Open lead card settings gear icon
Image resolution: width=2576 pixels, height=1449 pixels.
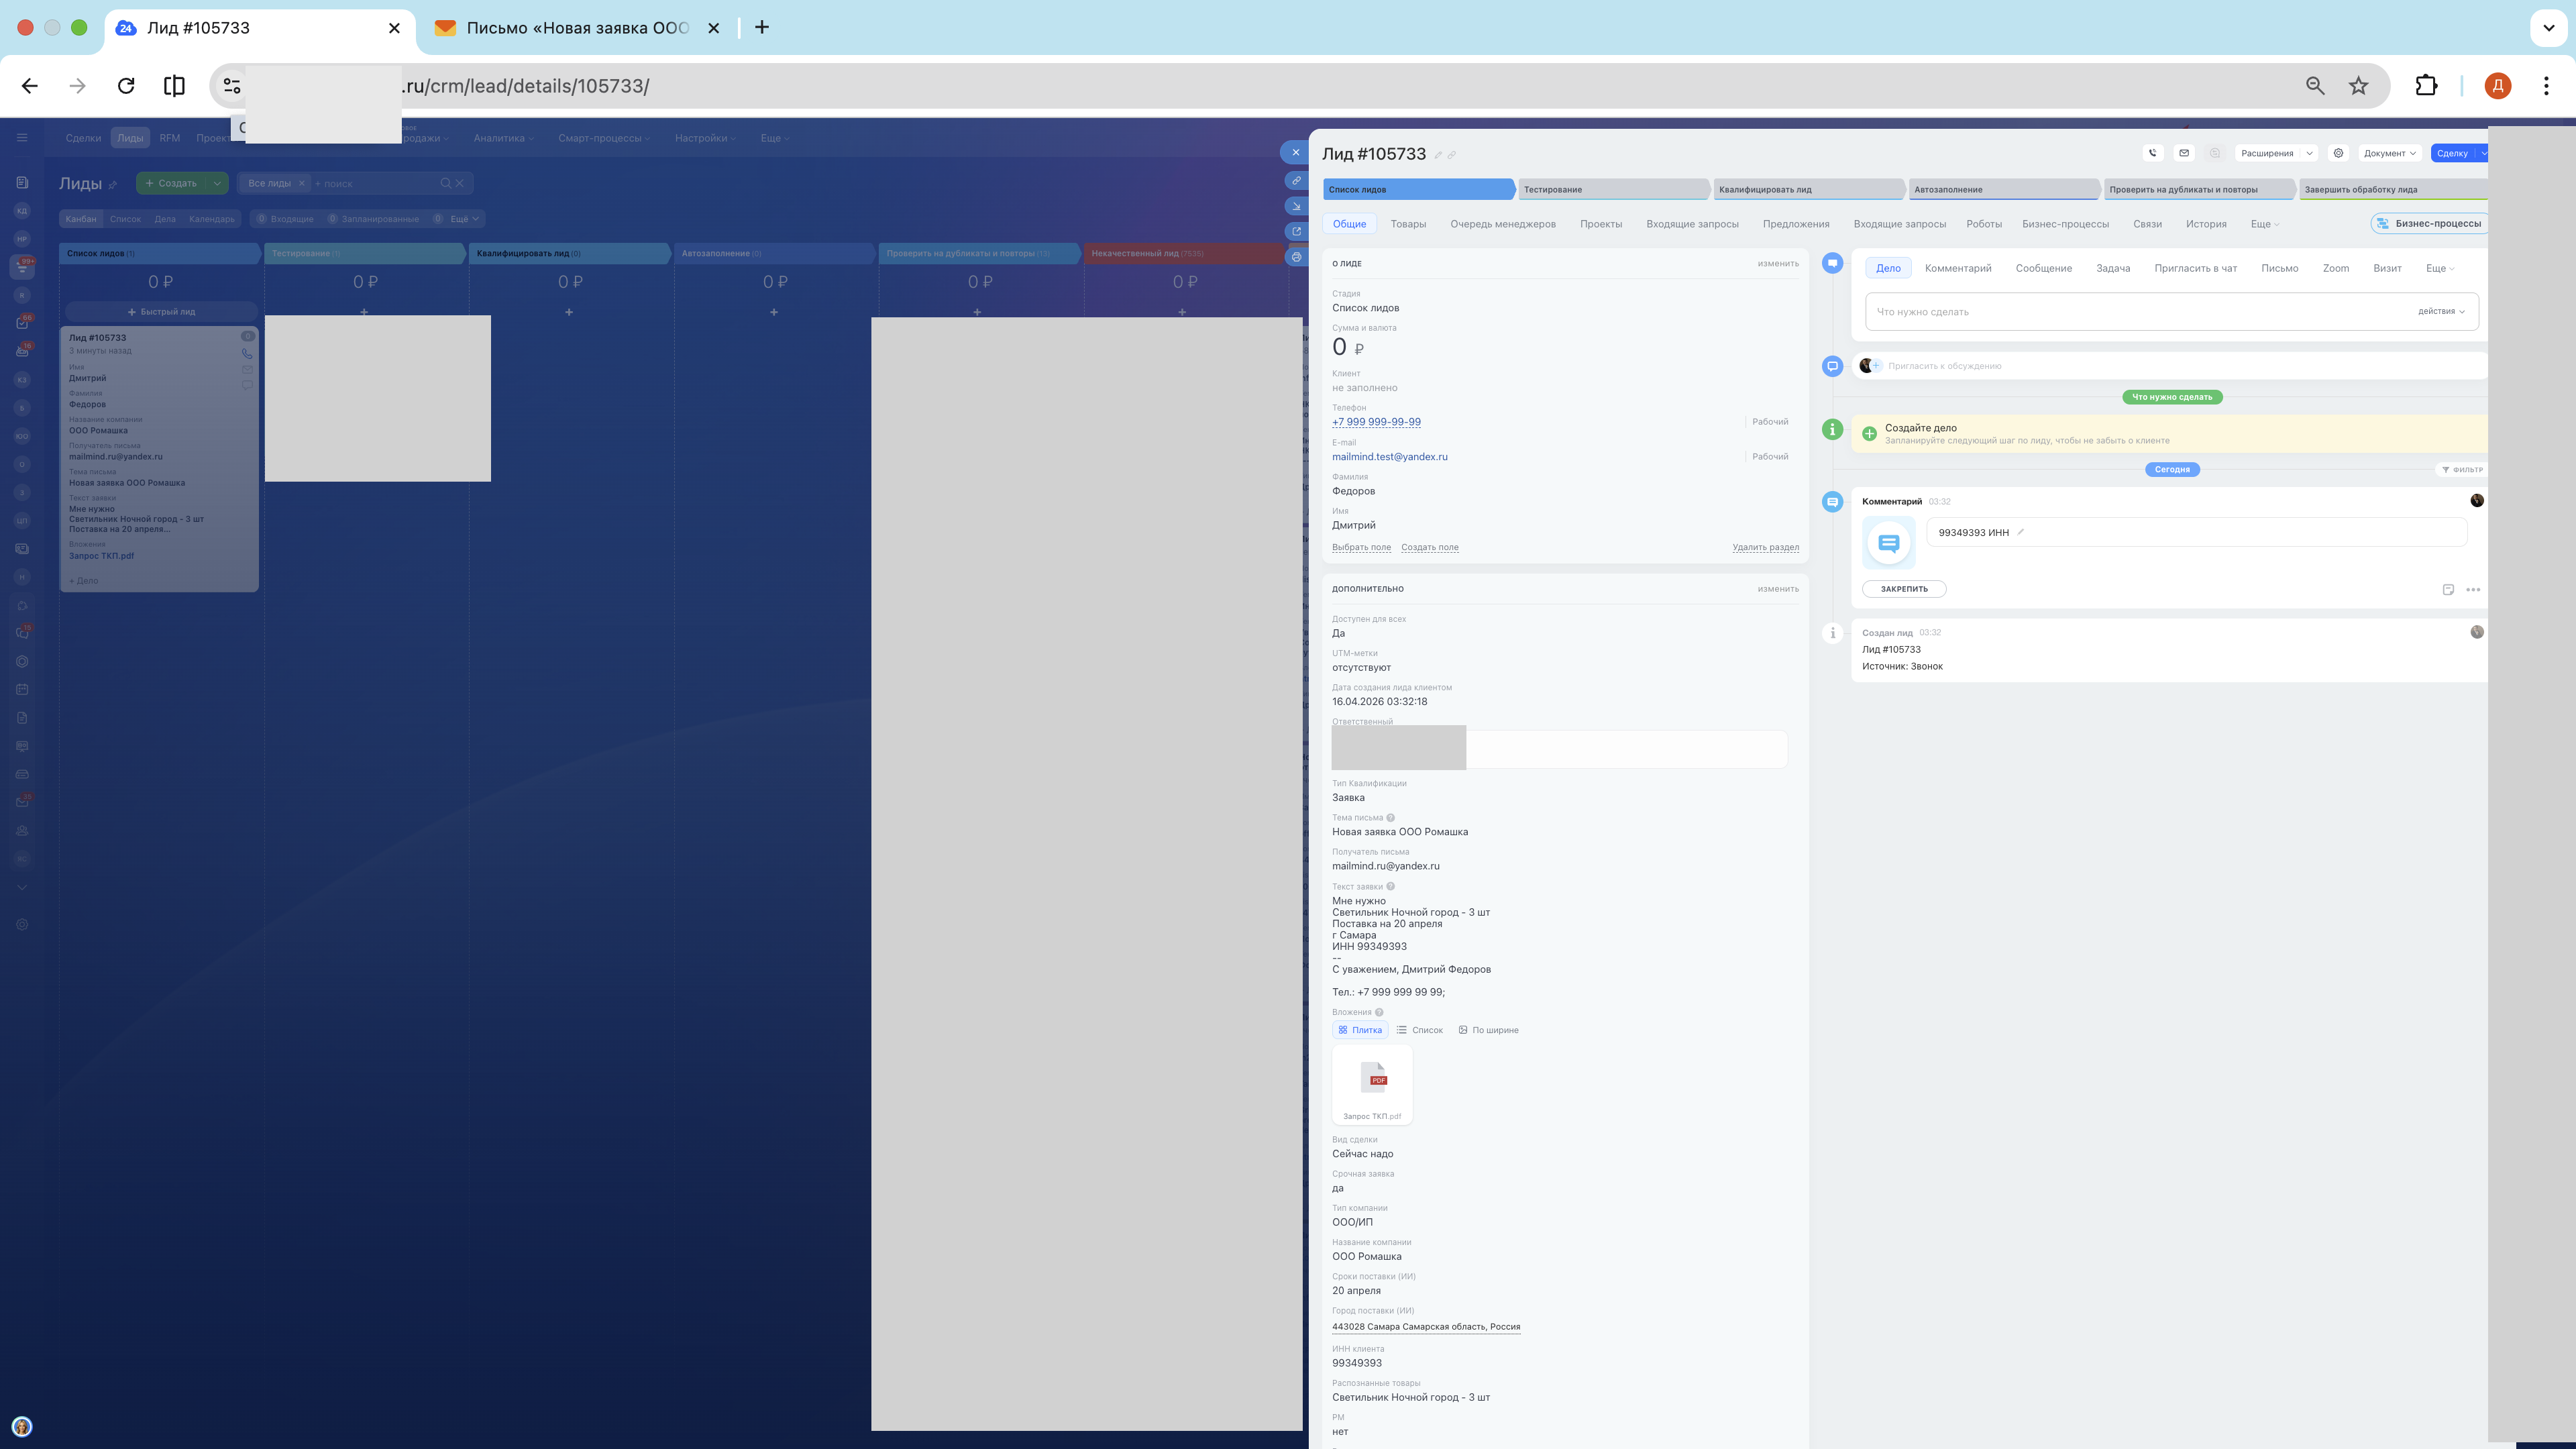click(2338, 153)
